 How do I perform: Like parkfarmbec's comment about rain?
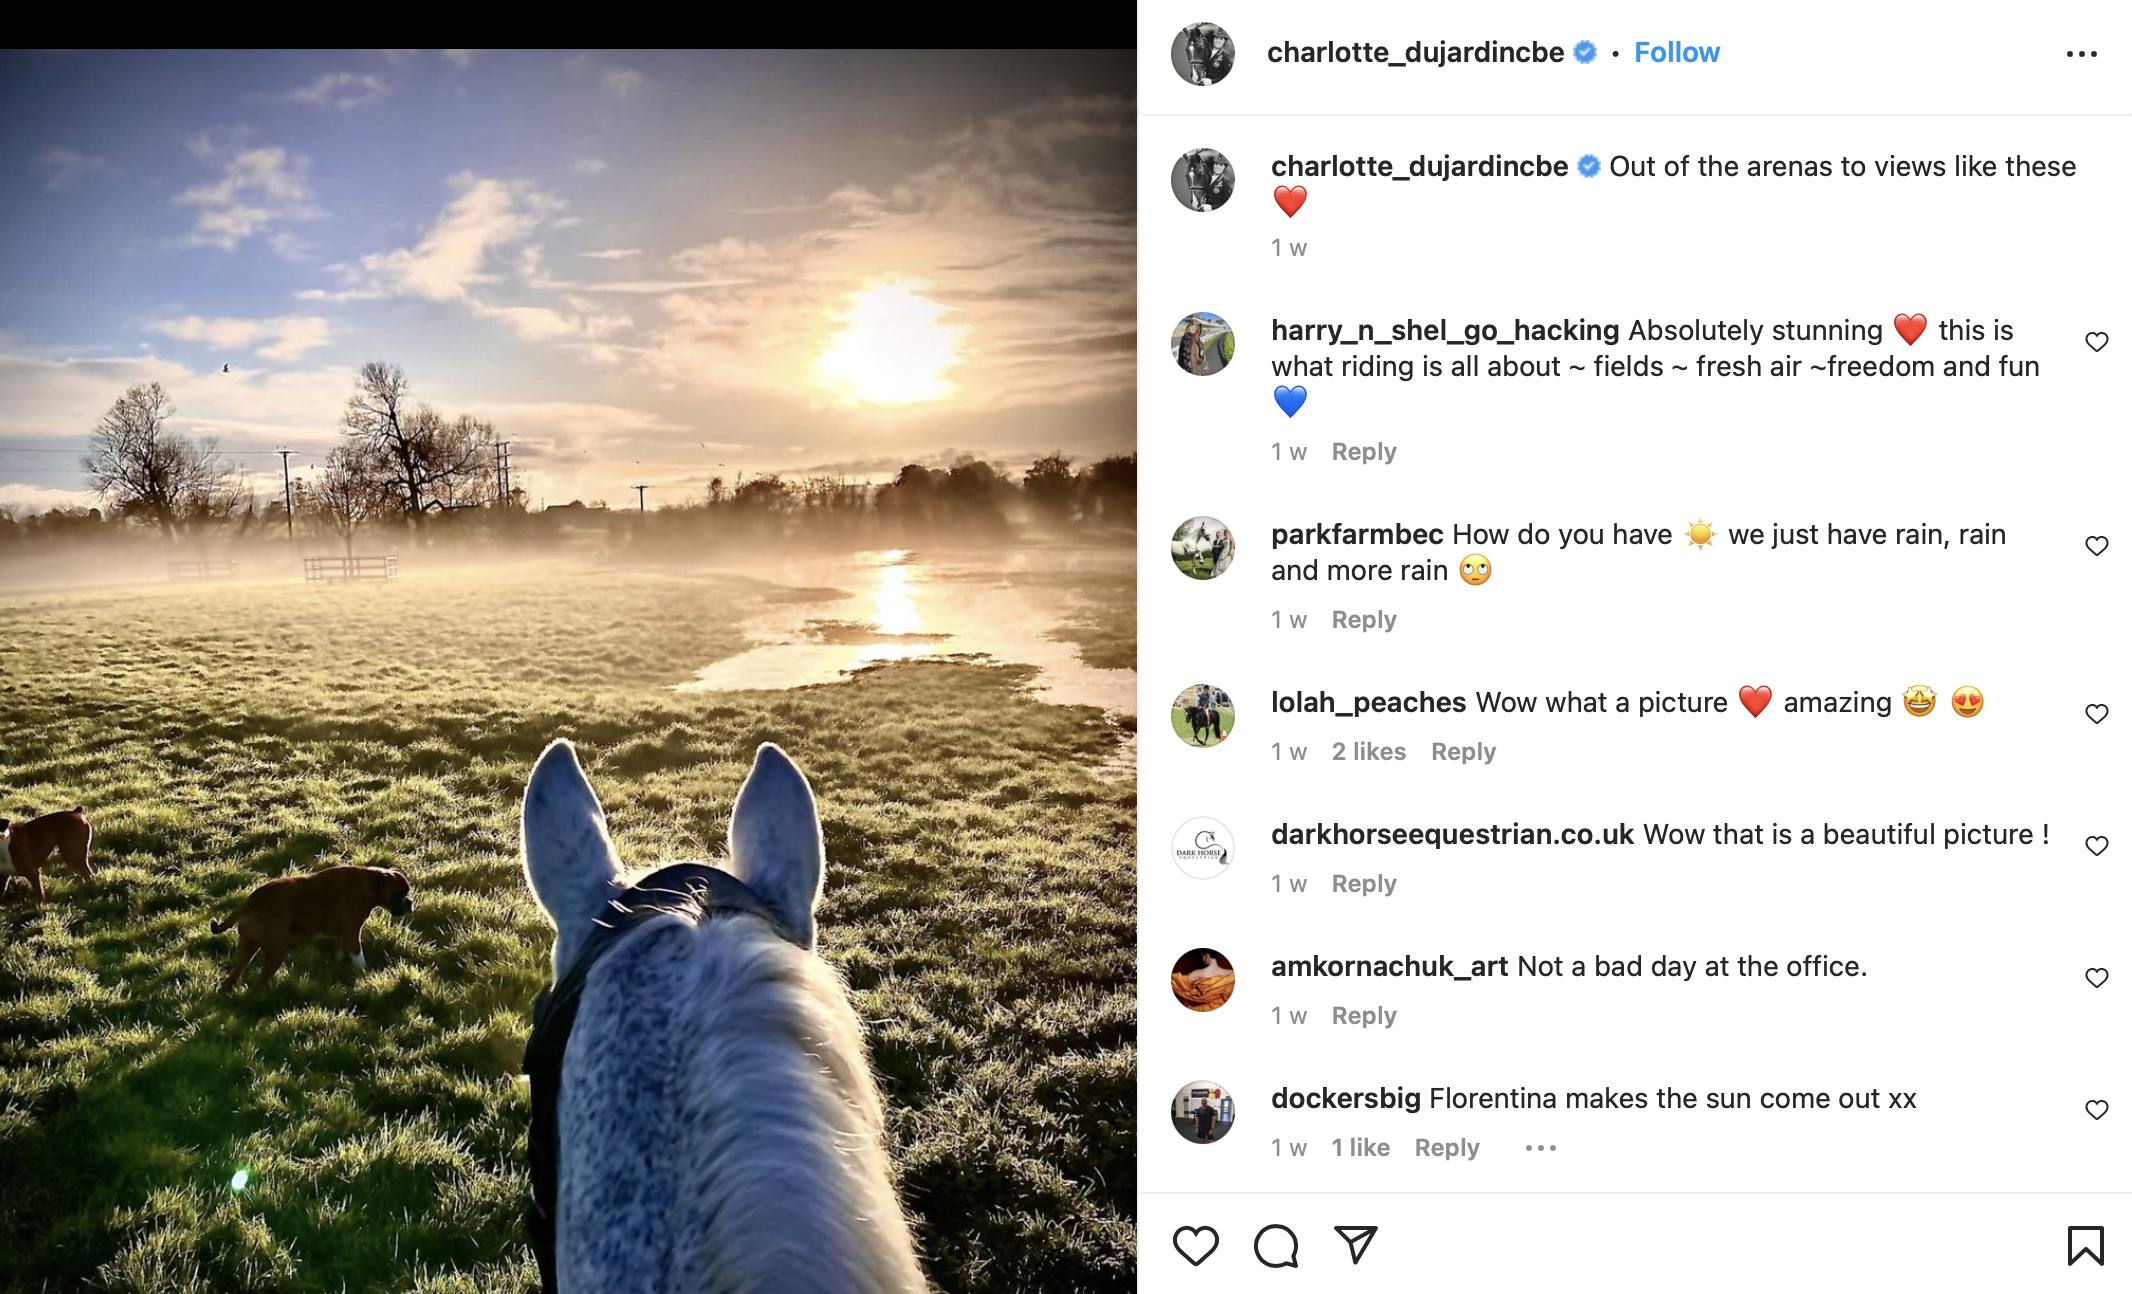[2096, 546]
